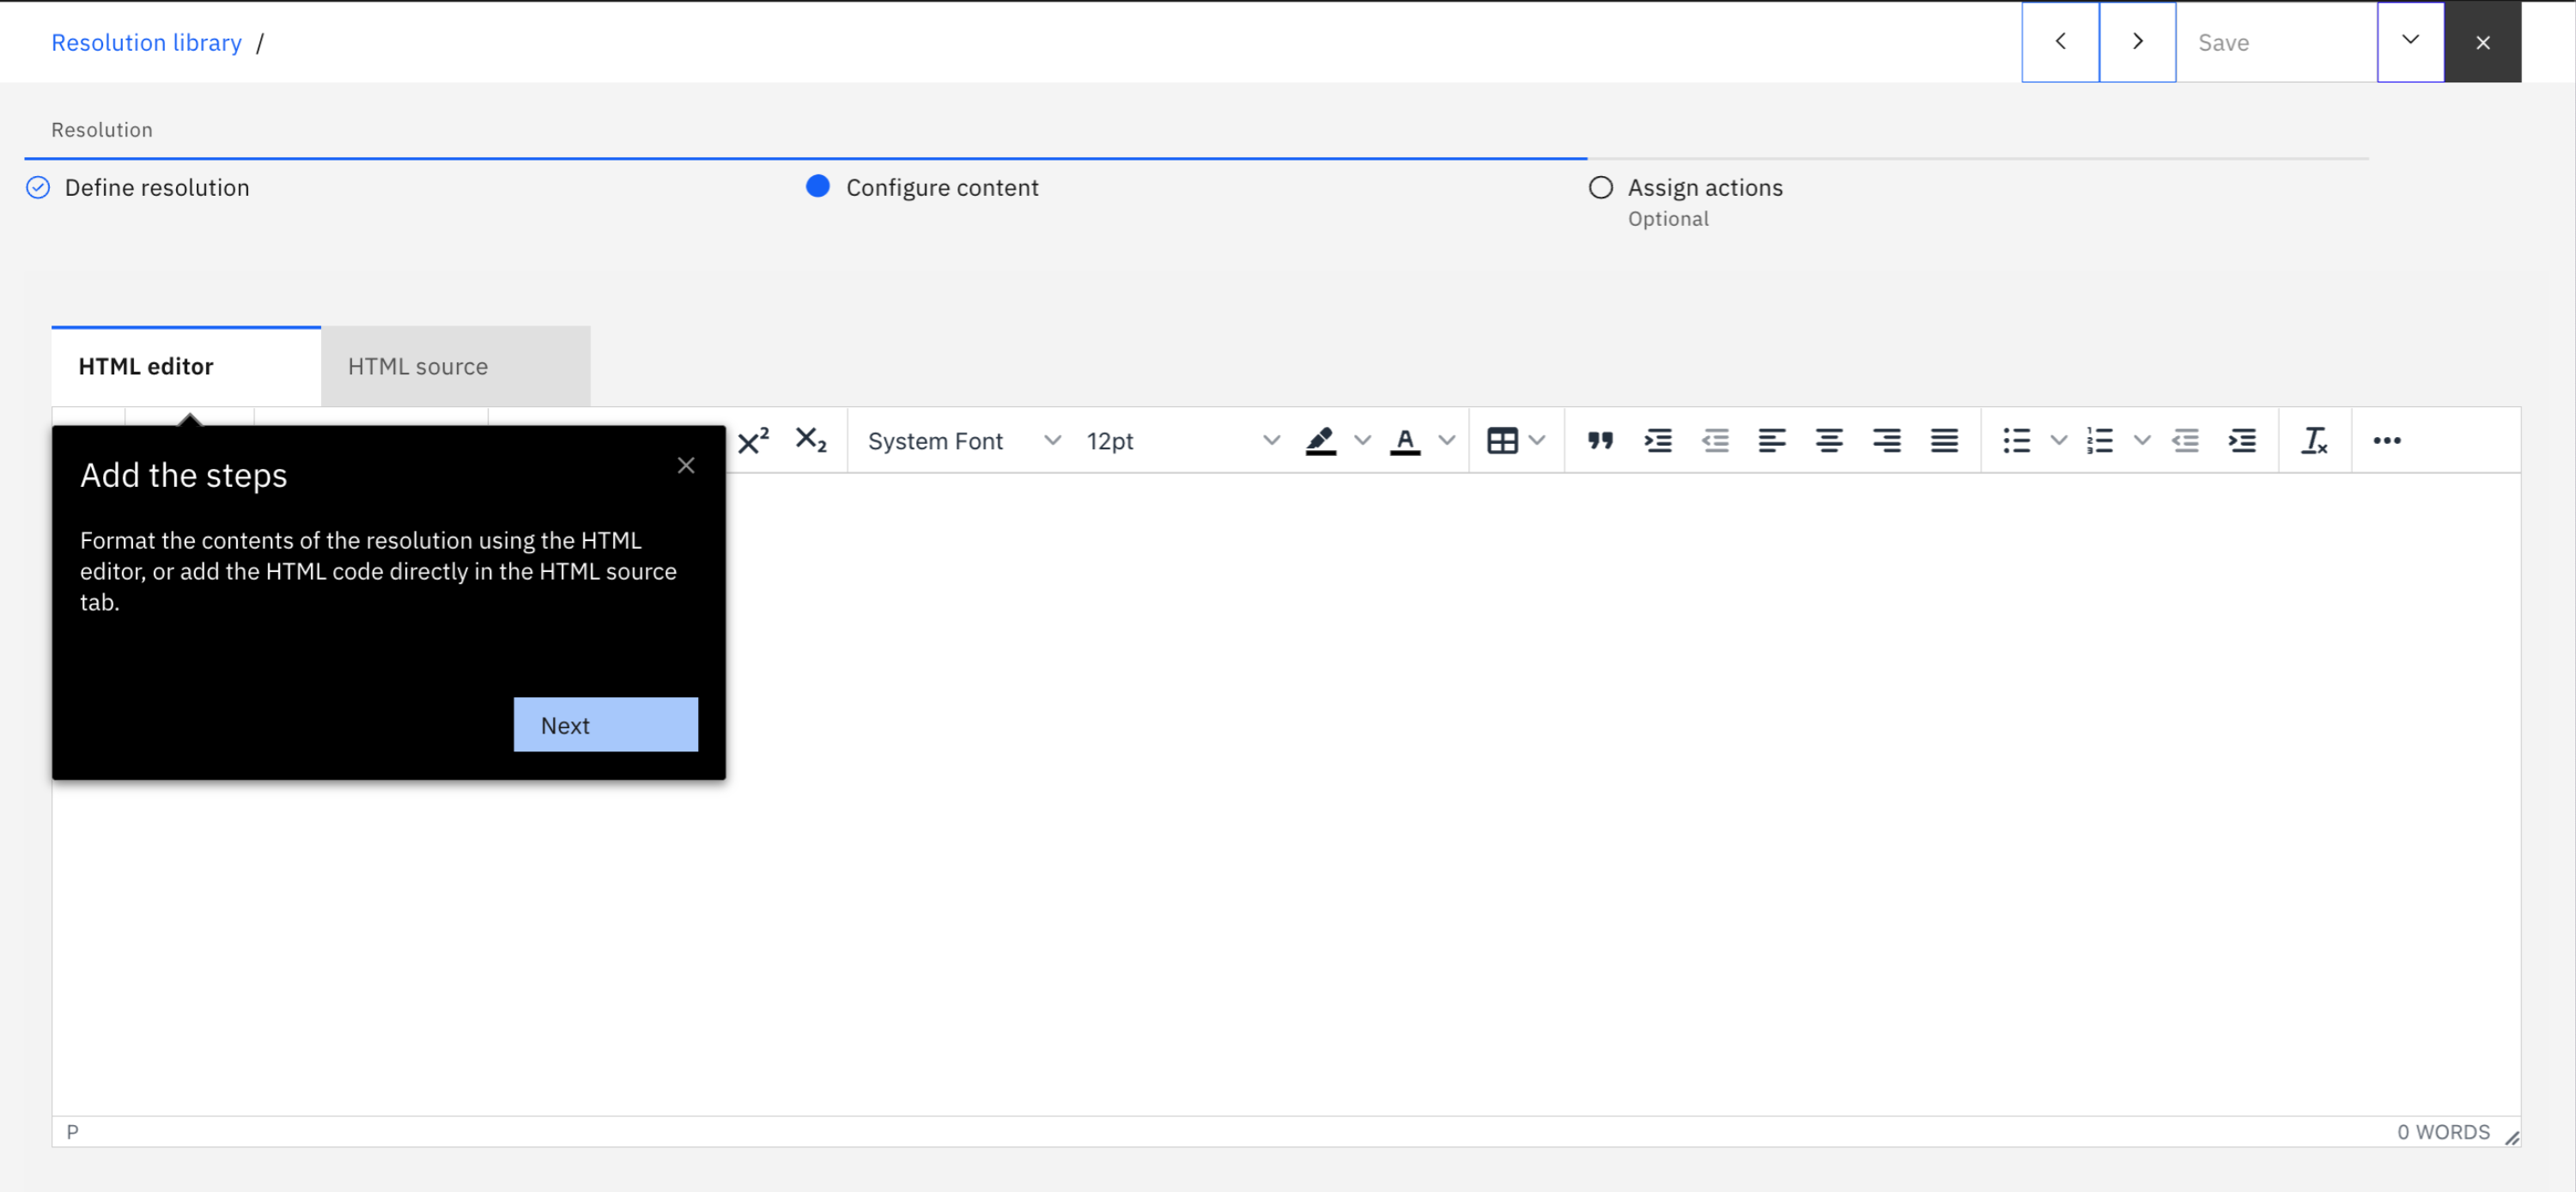
Task: Open the System Font family dropdown
Action: [x=963, y=441]
